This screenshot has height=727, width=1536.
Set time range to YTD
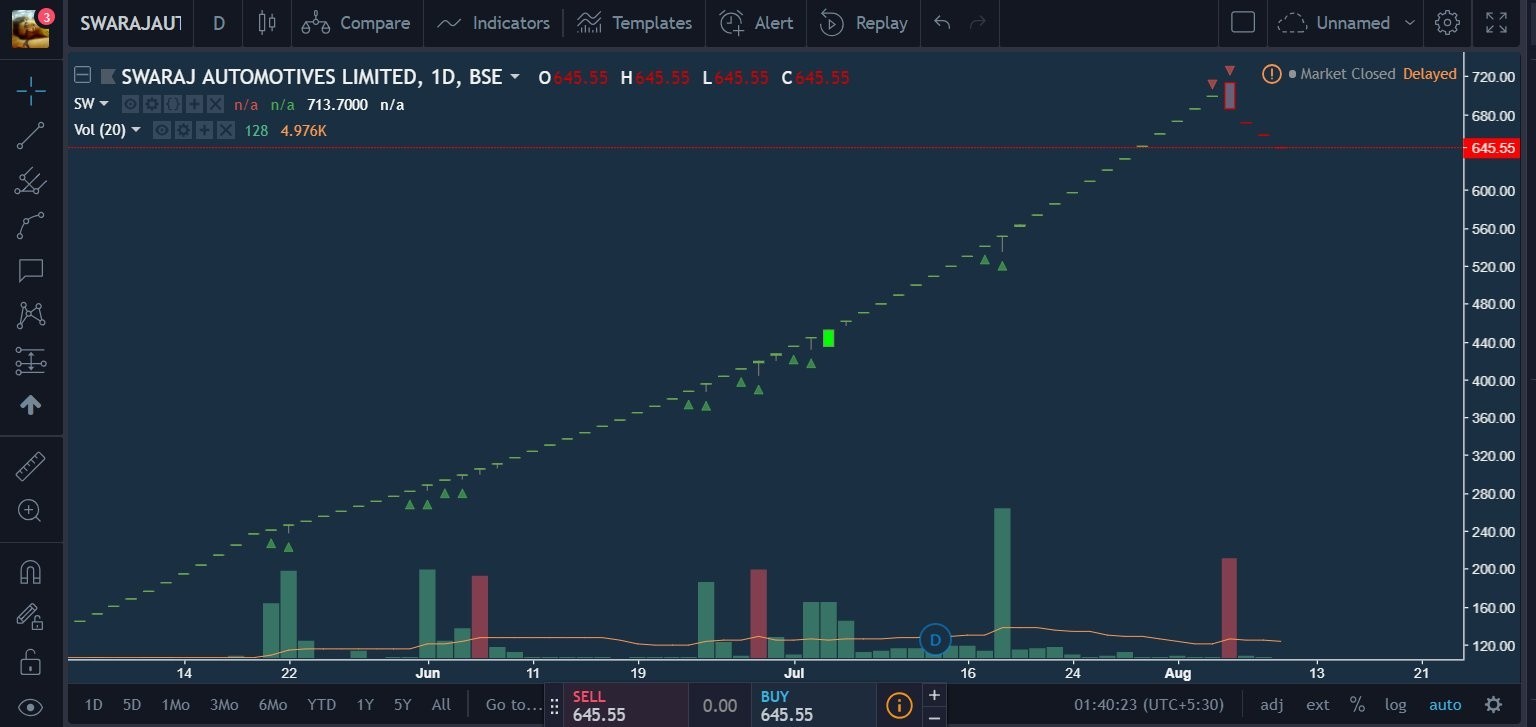click(321, 705)
